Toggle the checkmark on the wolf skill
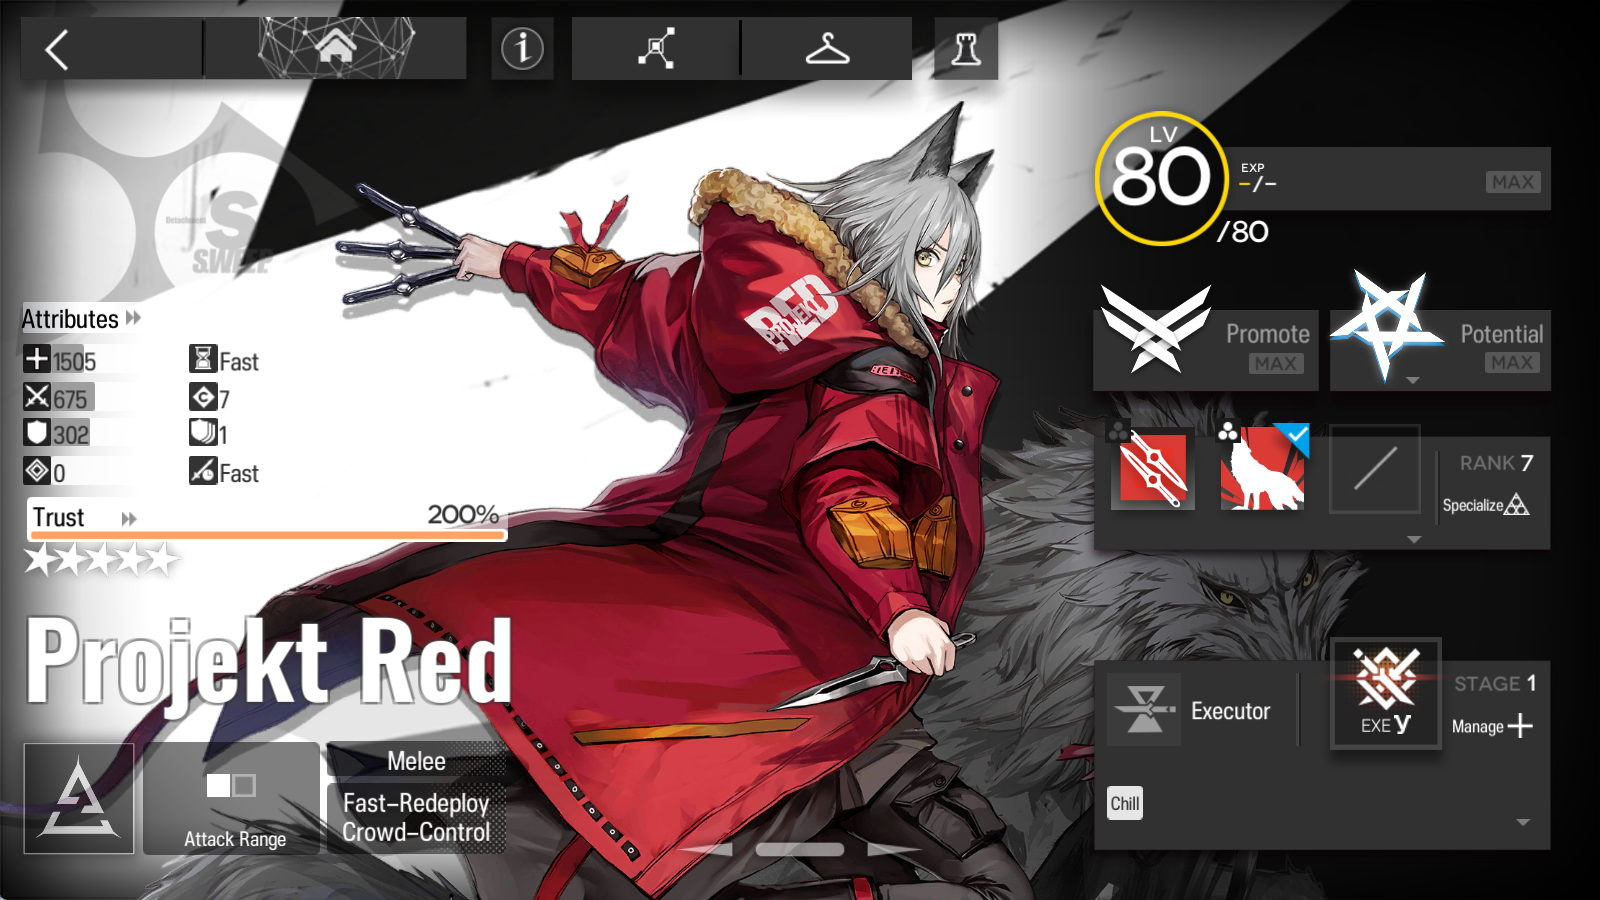This screenshot has height=900, width=1600. (1297, 436)
